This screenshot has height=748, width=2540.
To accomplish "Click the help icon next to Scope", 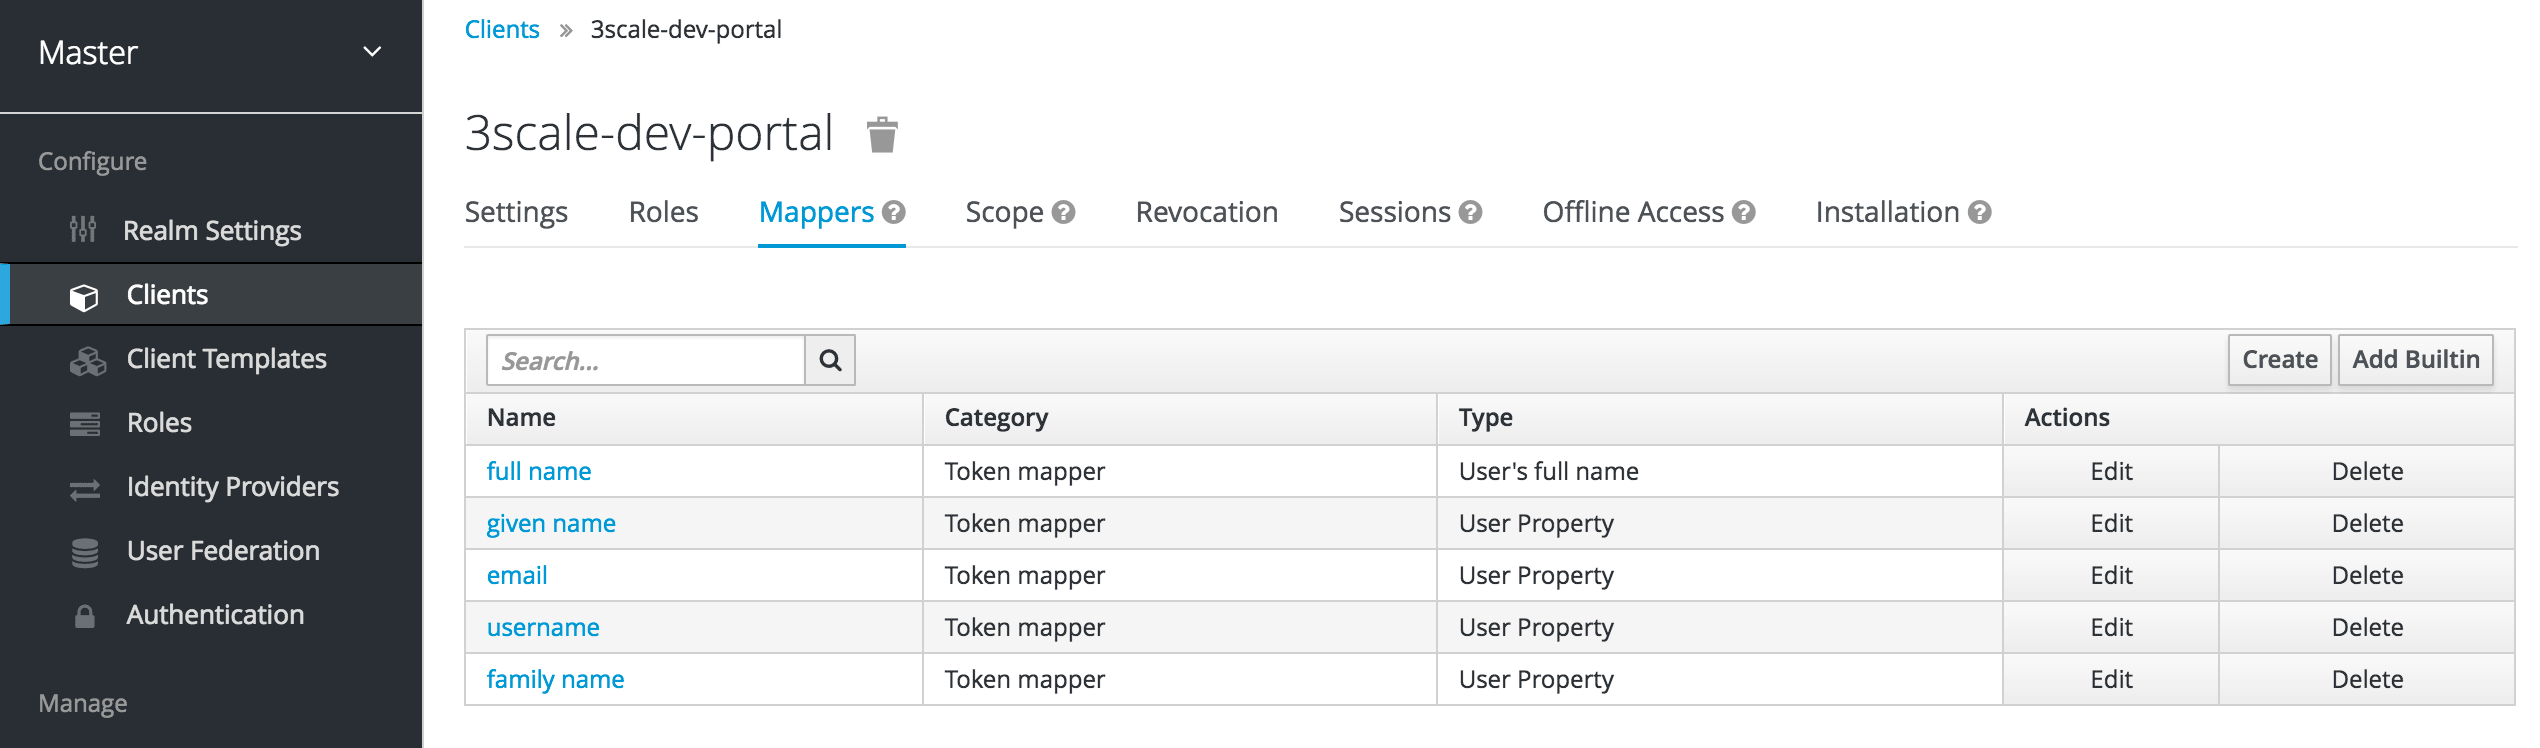I will click(x=1064, y=212).
